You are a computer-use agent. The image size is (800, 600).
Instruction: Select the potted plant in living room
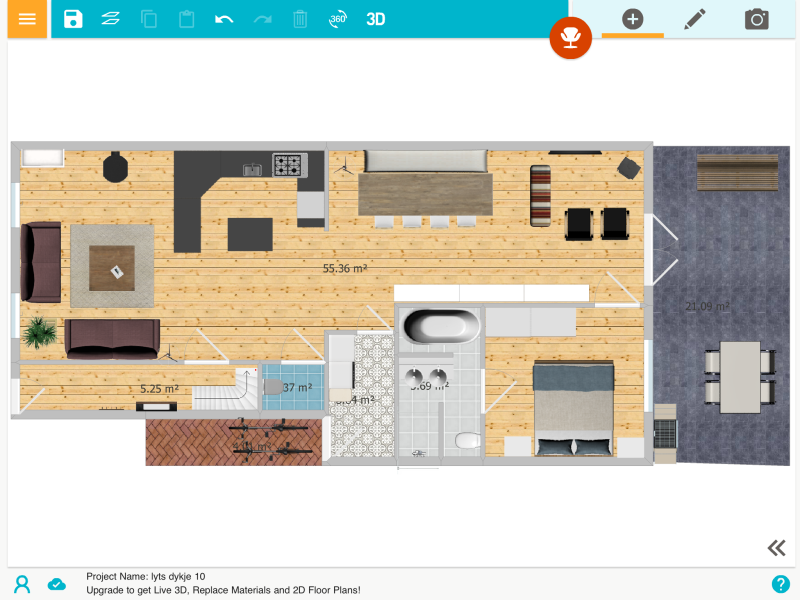[39, 332]
